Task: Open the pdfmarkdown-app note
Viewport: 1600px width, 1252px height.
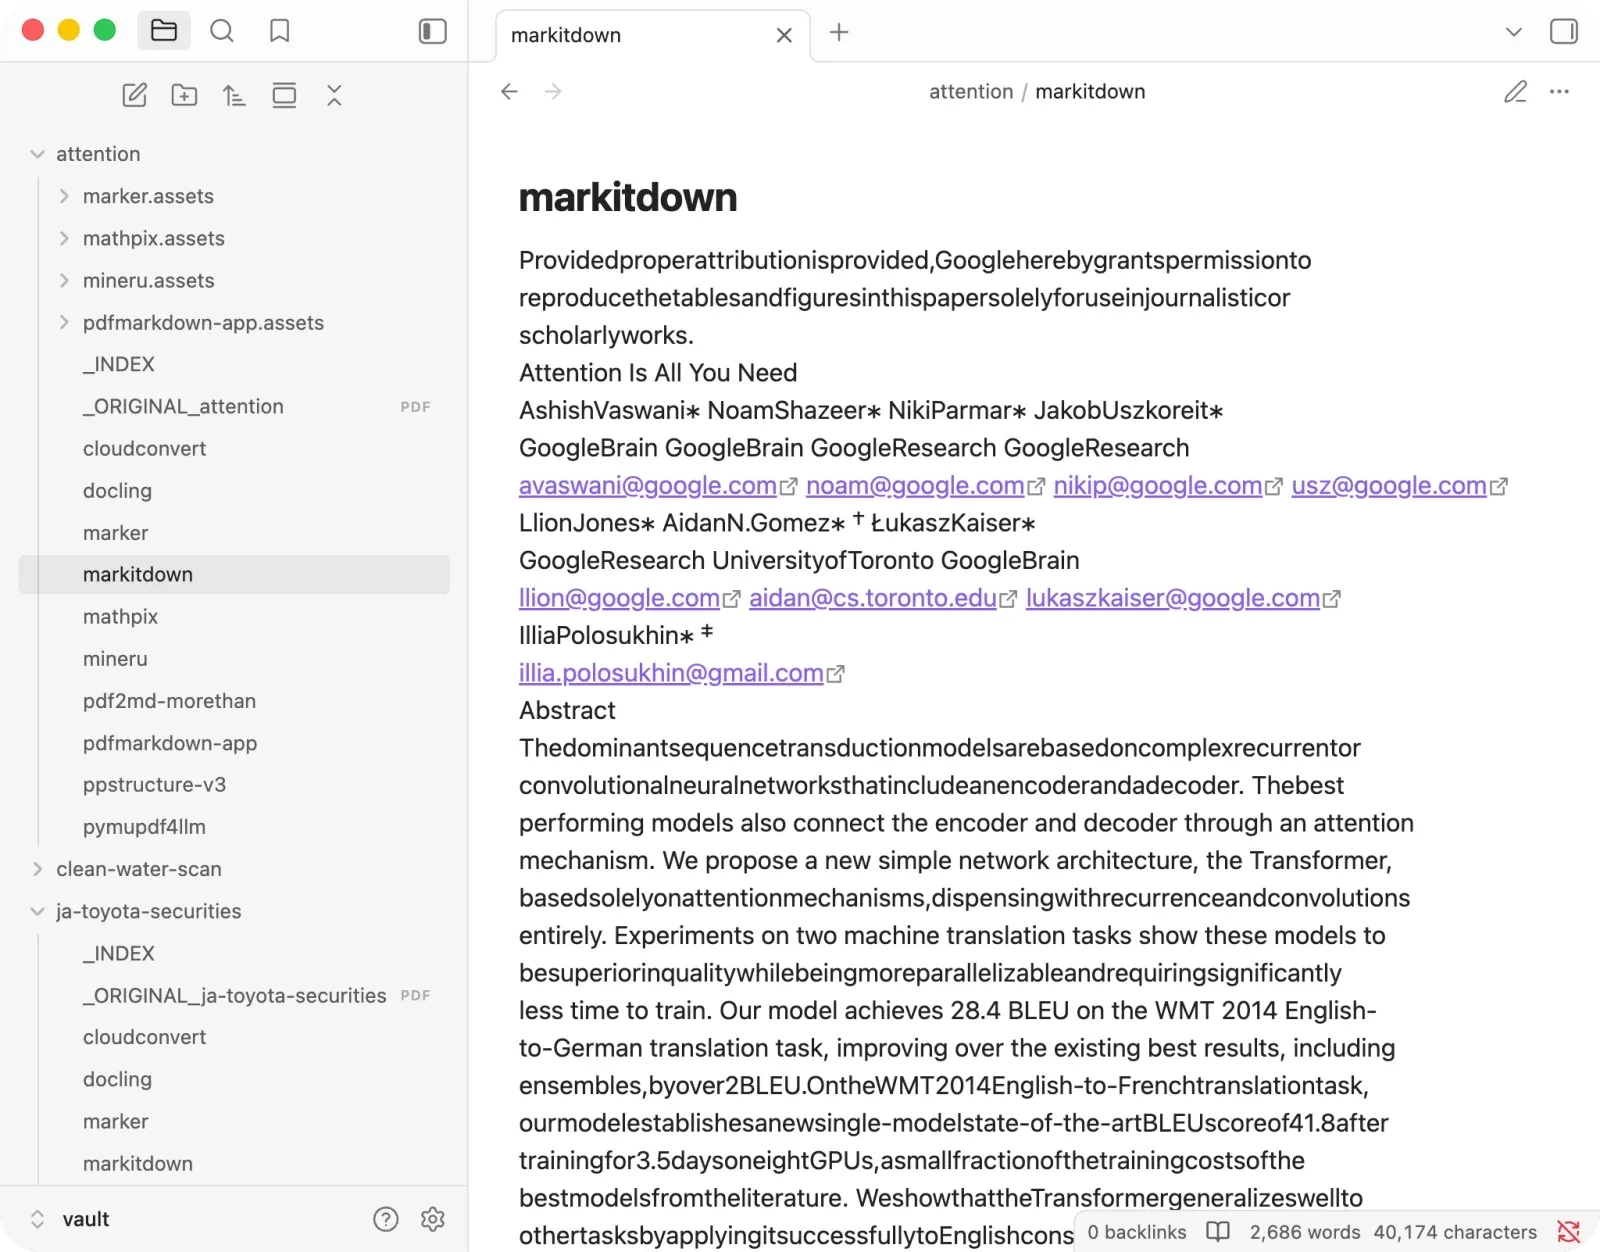Action: click(234, 743)
